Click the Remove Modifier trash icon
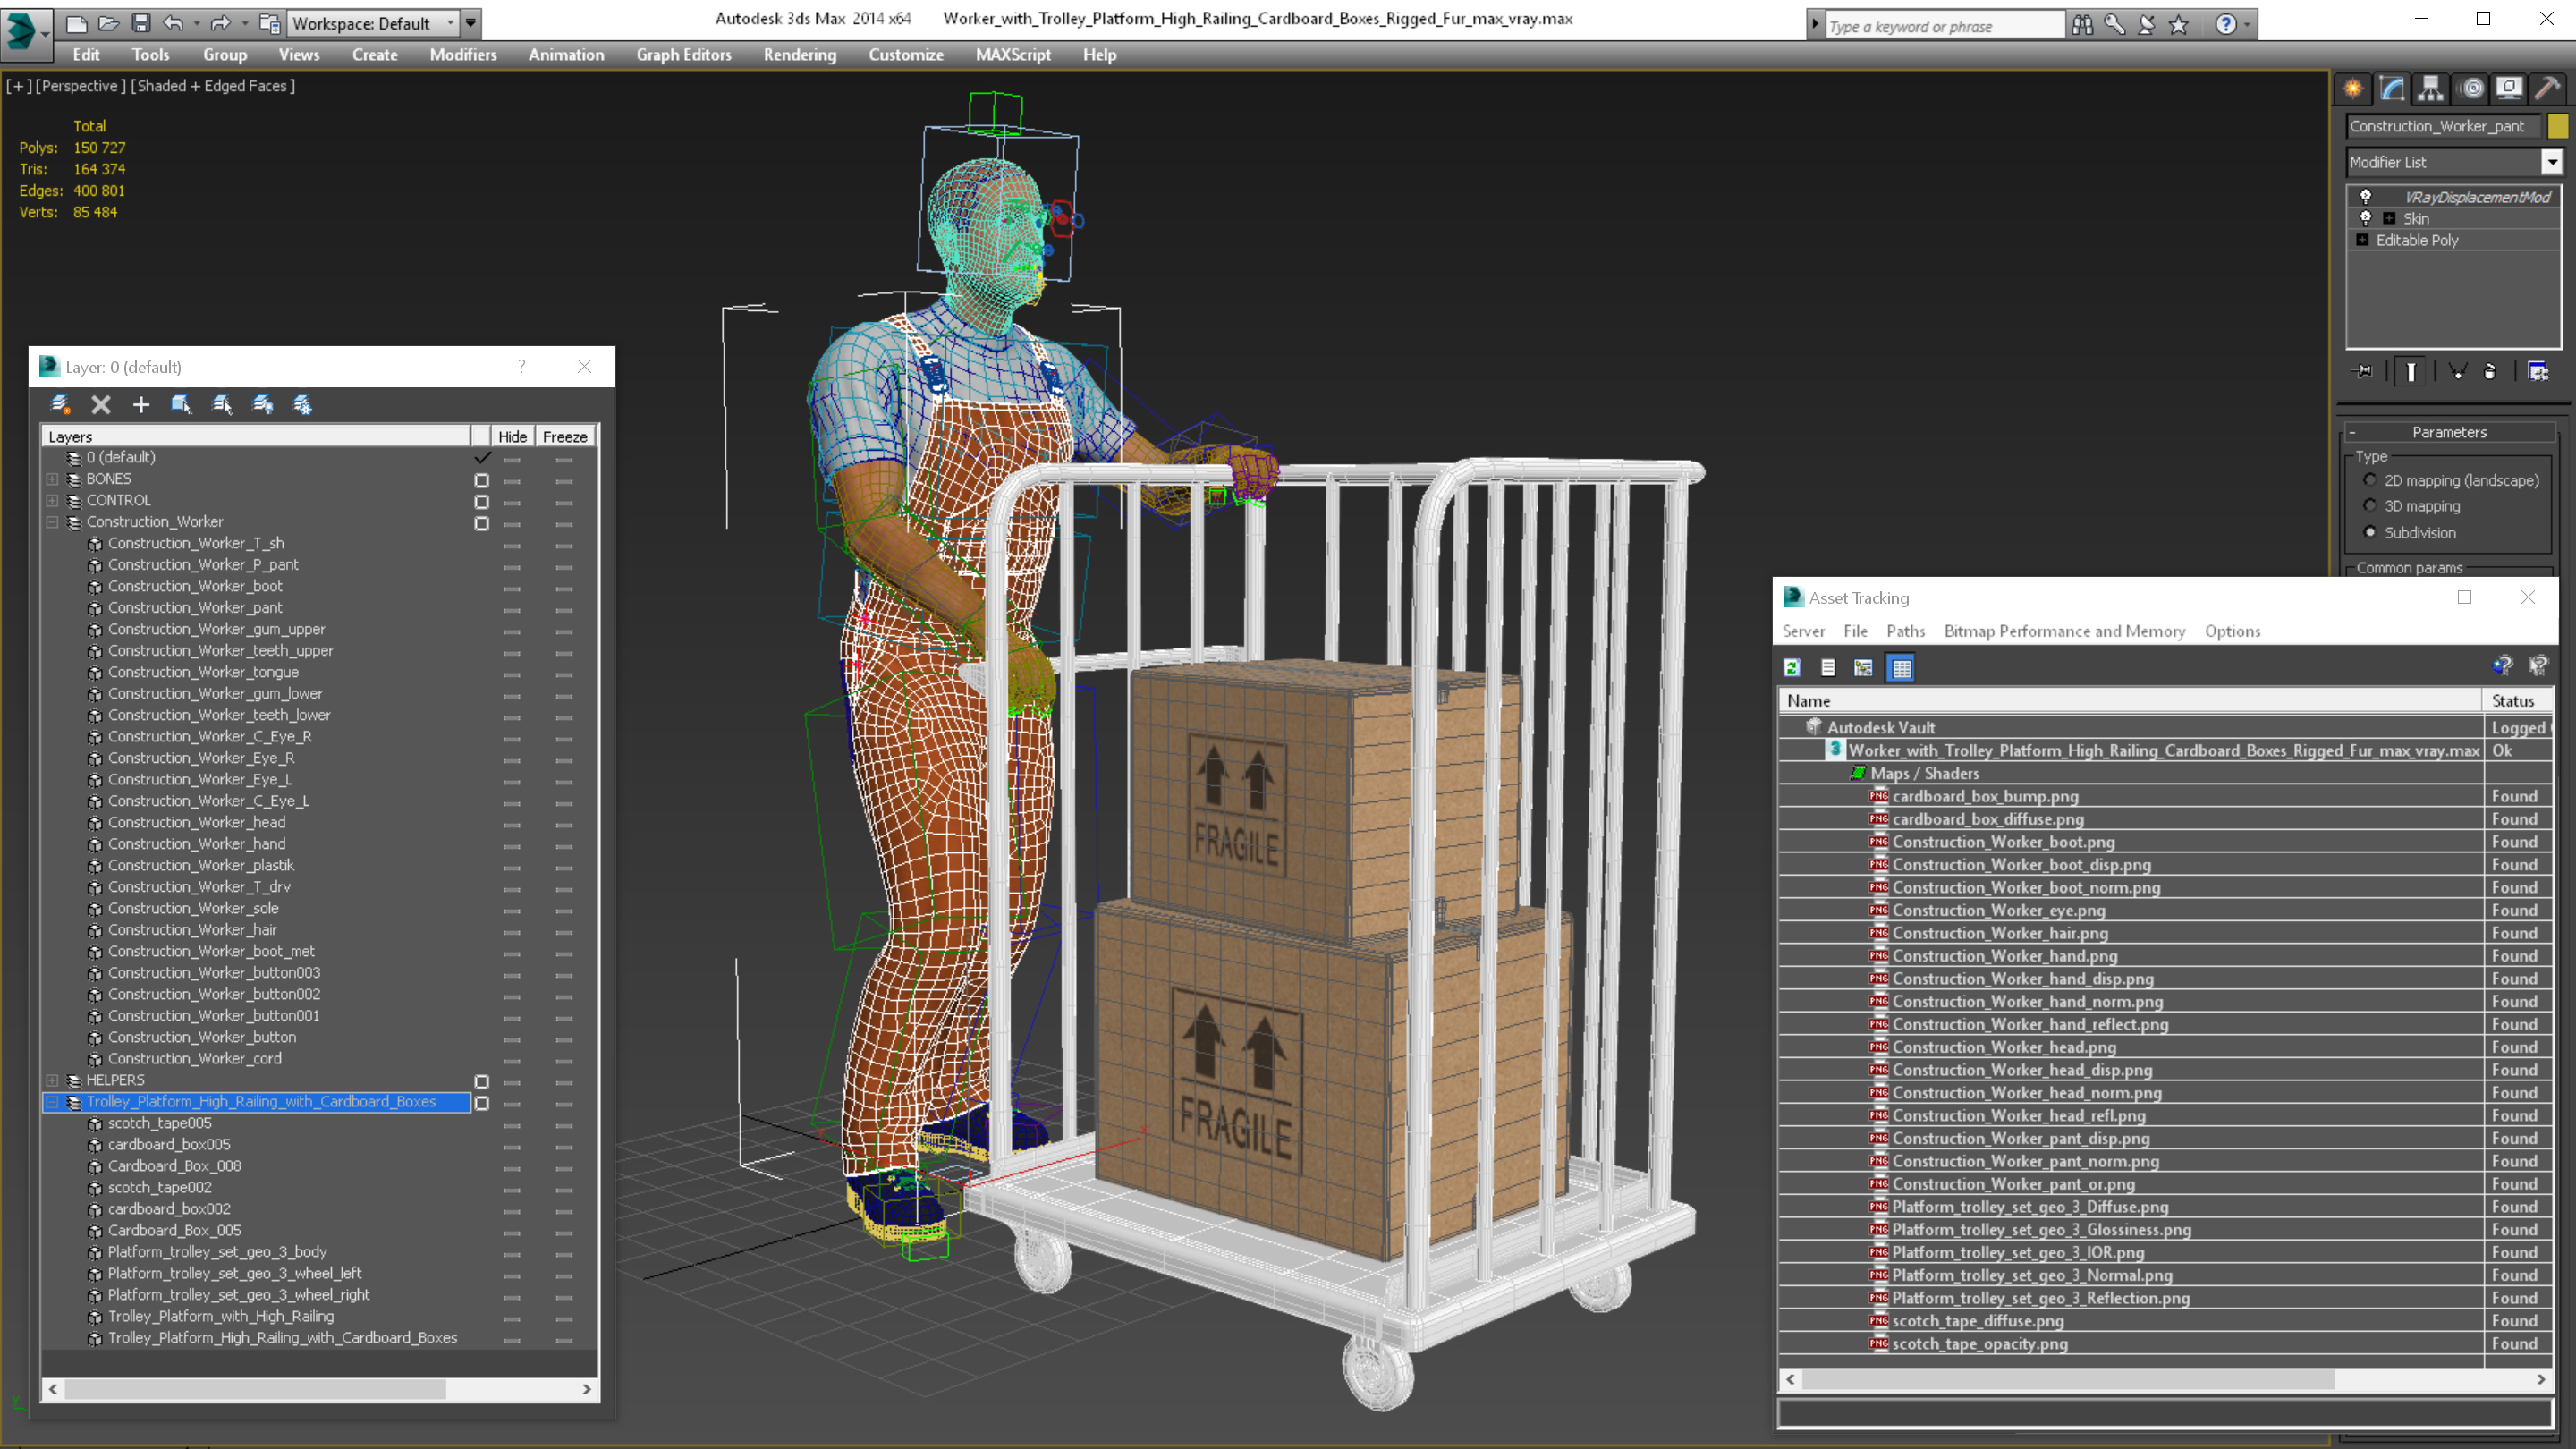The width and height of the screenshot is (2576, 1449). (x=2490, y=371)
